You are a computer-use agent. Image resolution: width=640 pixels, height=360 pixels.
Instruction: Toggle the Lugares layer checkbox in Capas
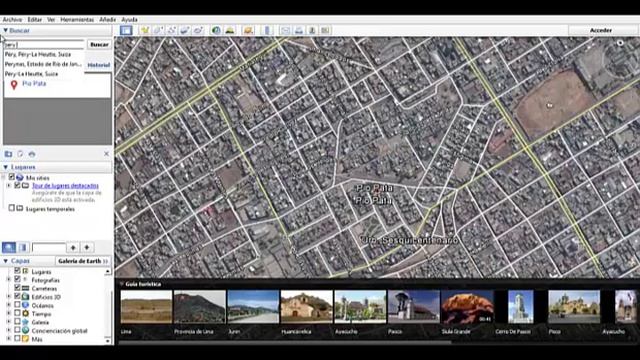click(17, 271)
